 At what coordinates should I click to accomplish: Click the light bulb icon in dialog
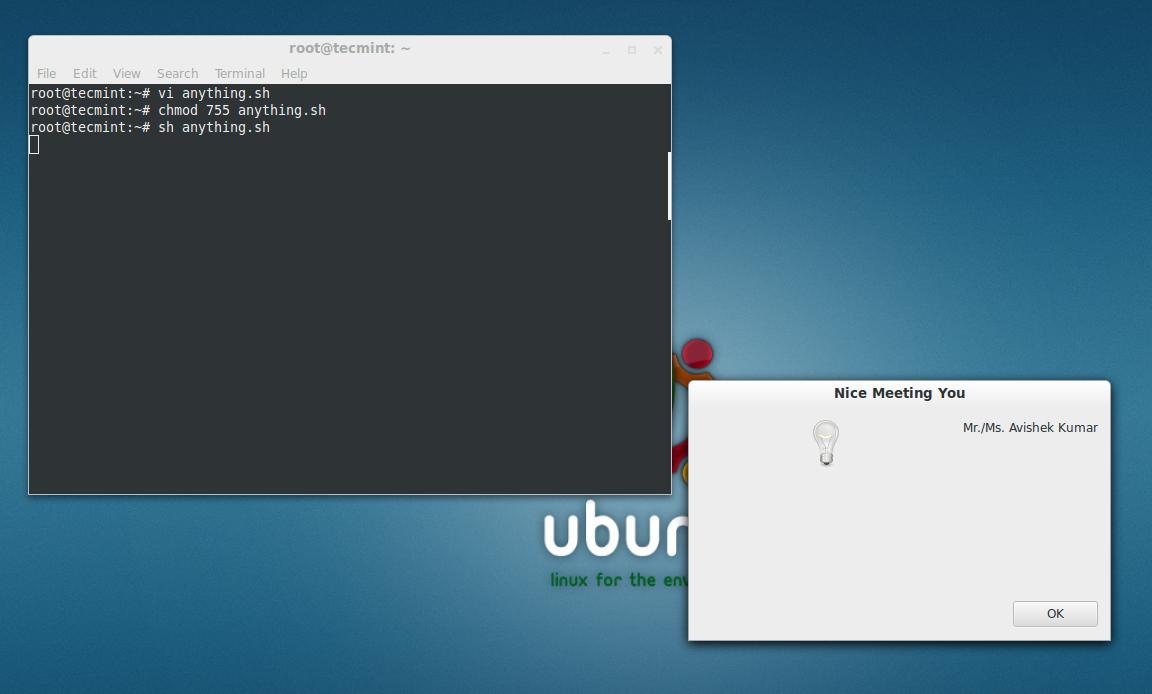(x=826, y=443)
